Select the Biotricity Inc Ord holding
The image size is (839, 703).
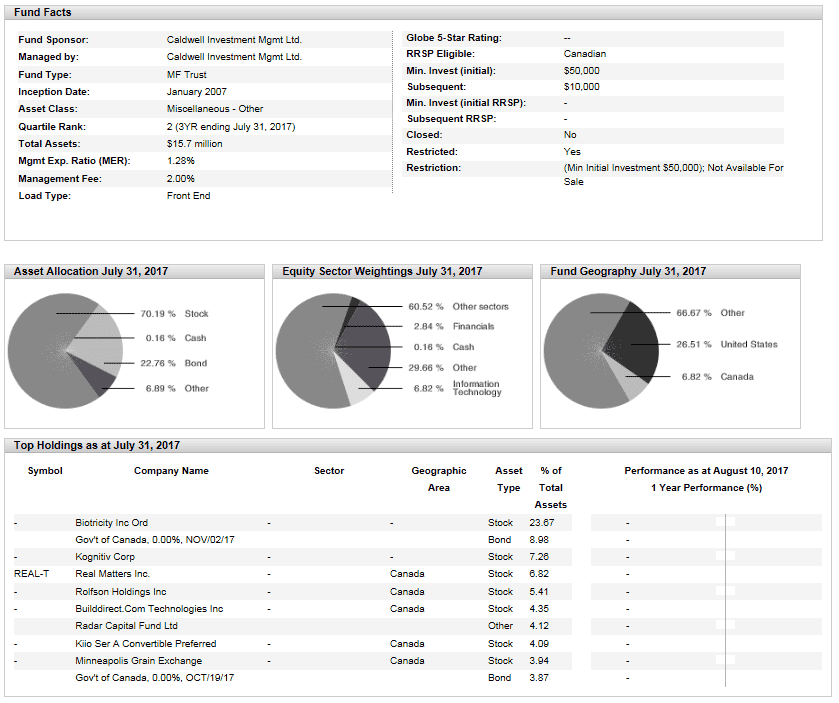point(111,523)
